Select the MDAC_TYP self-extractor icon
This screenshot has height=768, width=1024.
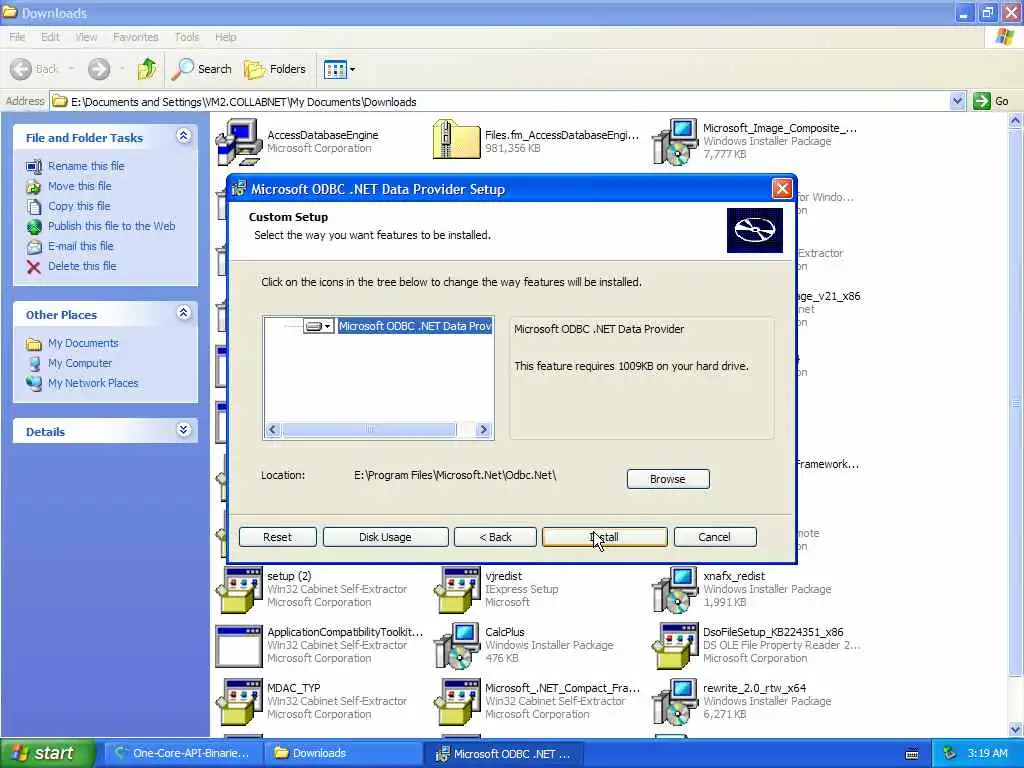239,702
